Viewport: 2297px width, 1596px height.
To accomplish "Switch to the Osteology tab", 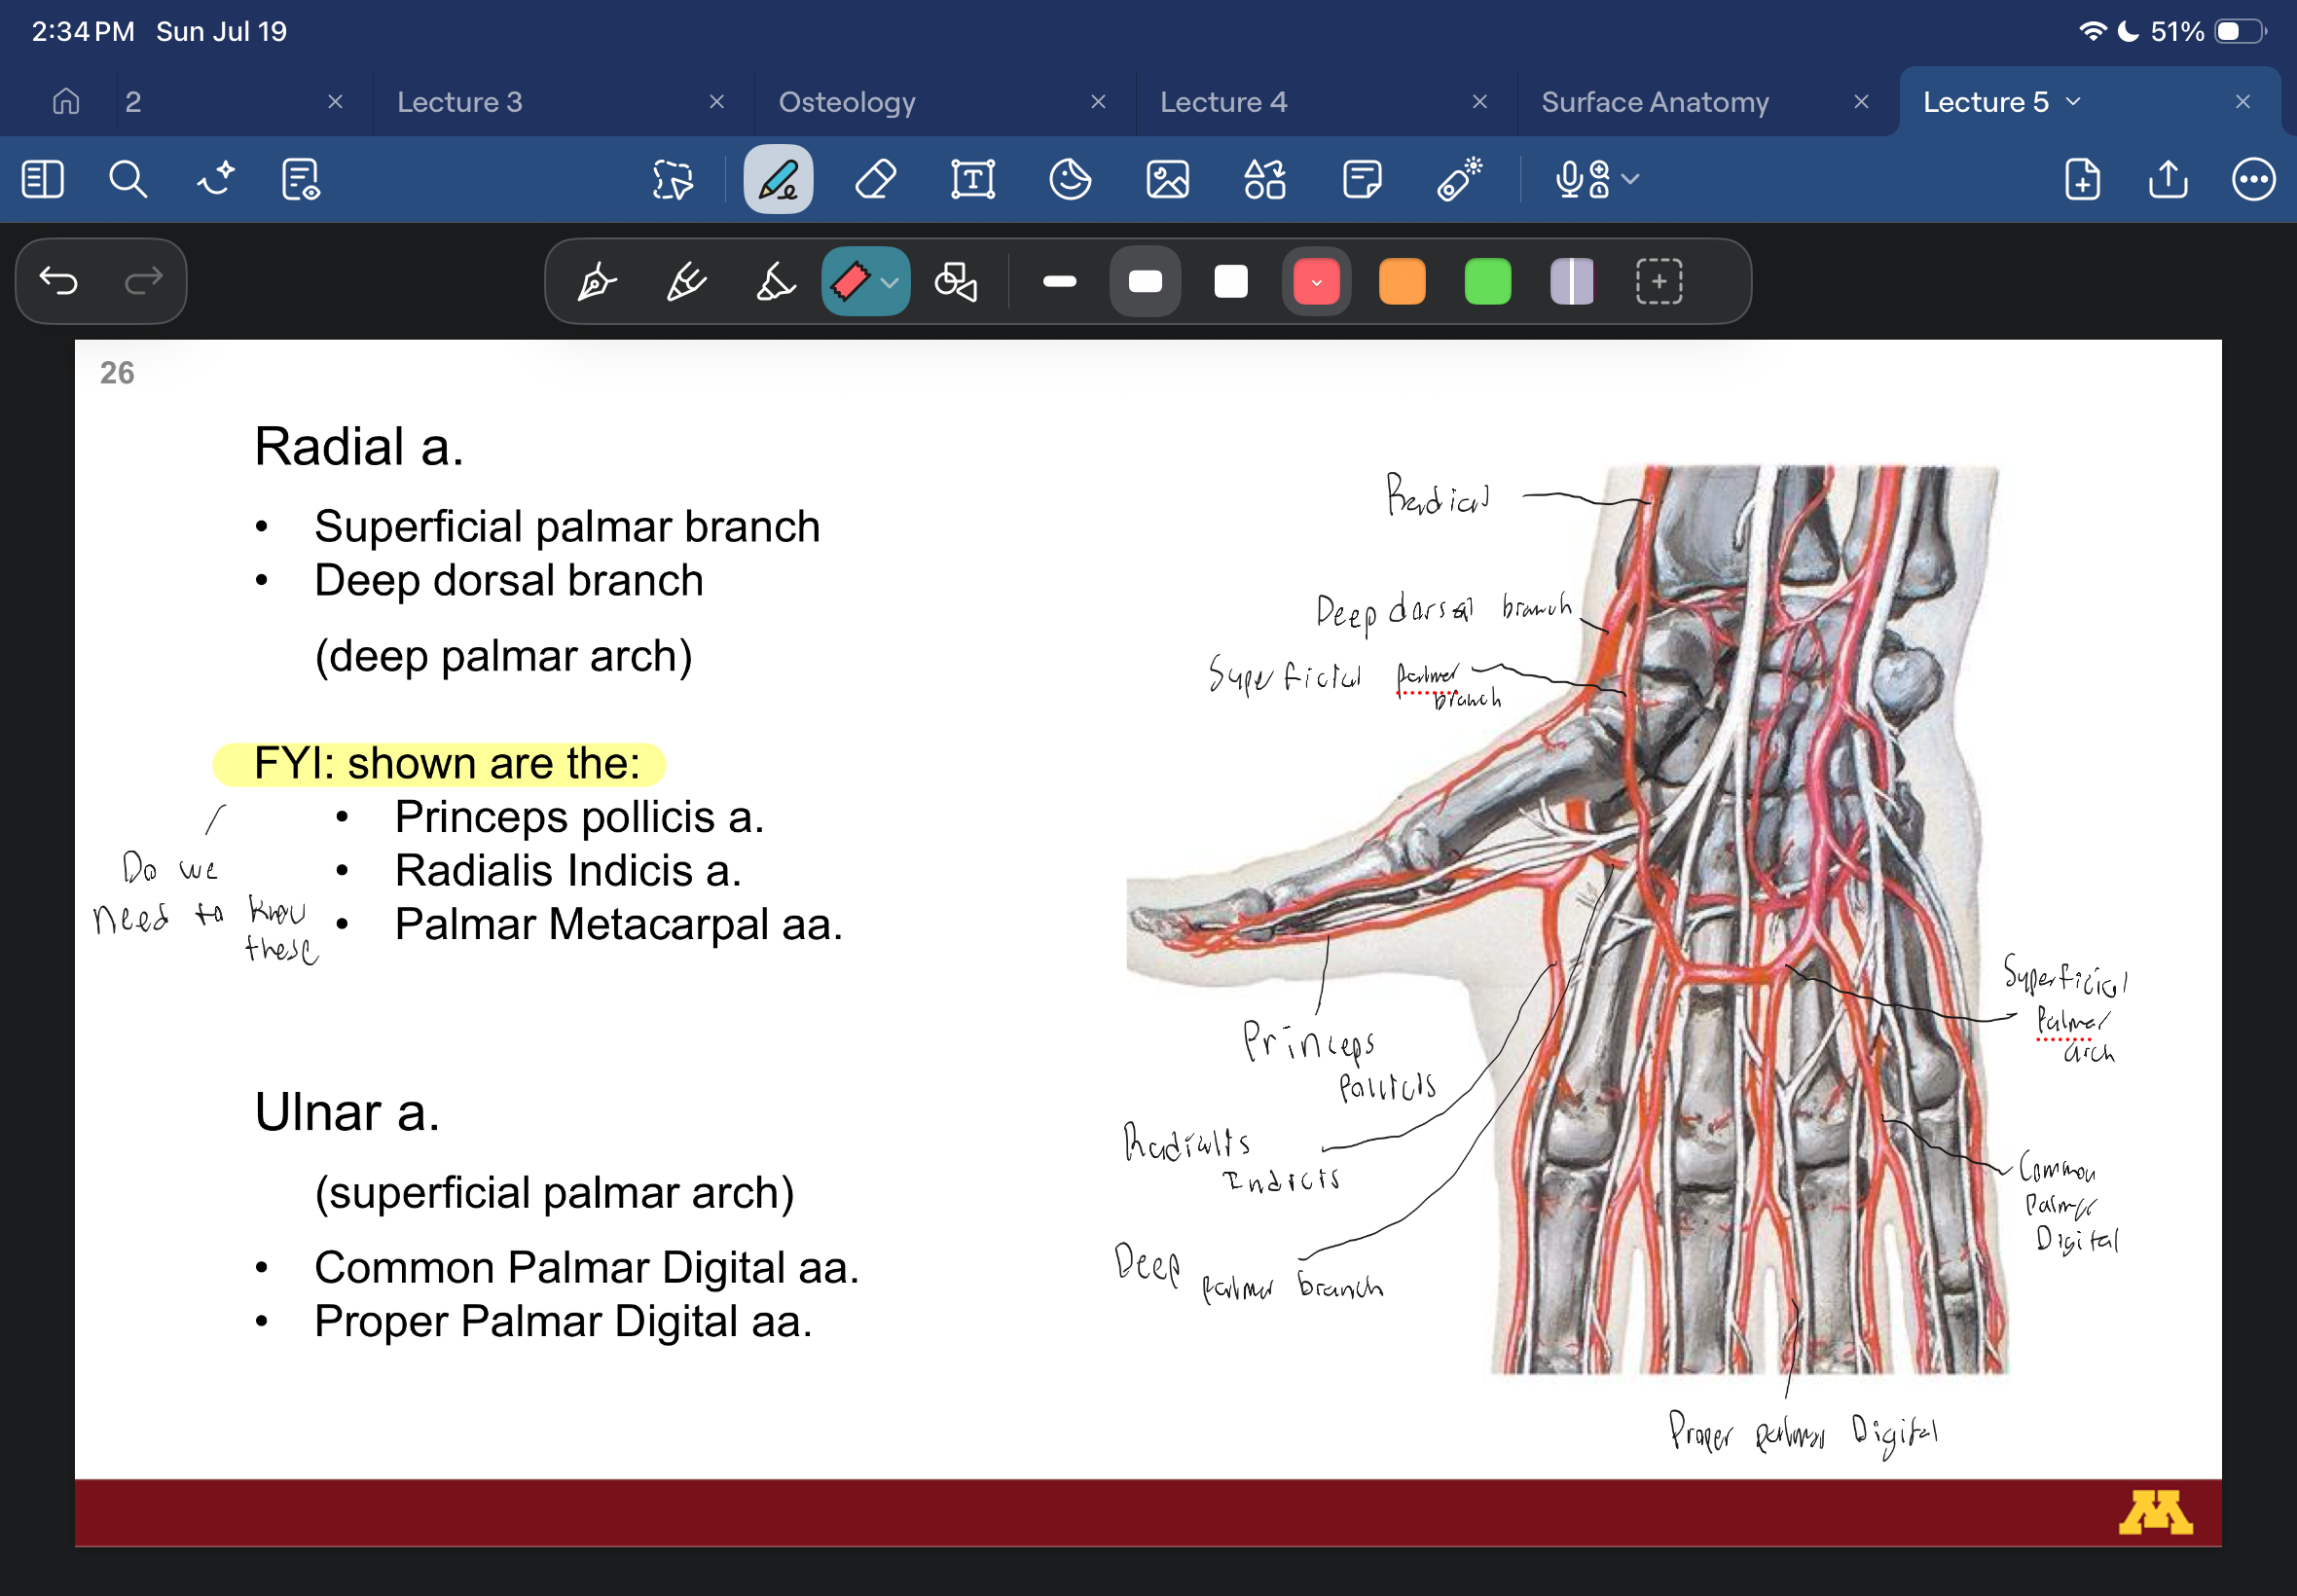I will click(847, 102).
